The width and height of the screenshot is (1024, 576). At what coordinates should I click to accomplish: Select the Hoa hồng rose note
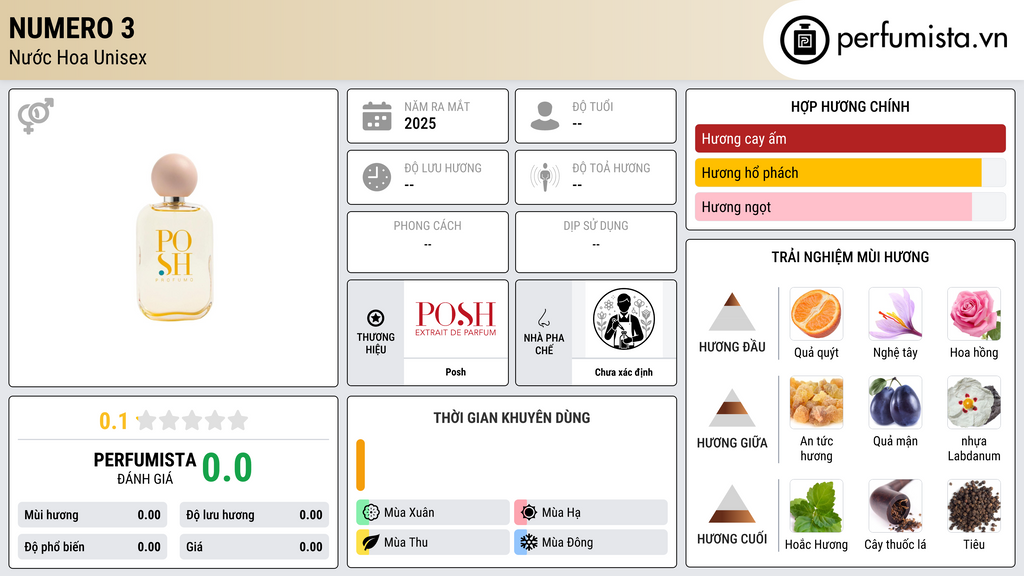click(974, 313)
